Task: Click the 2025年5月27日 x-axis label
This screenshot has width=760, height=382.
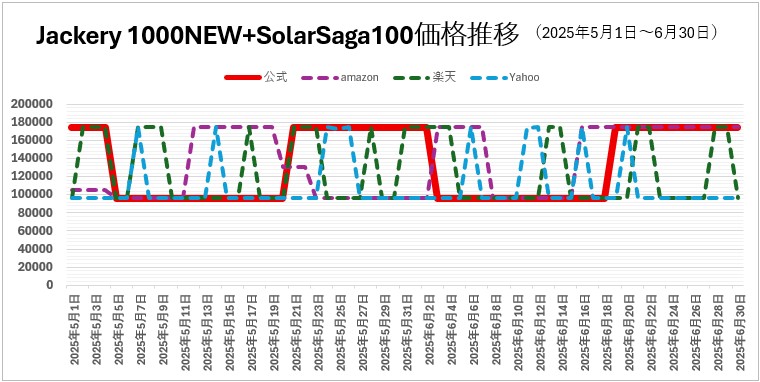Action: (x=364, y=333)
